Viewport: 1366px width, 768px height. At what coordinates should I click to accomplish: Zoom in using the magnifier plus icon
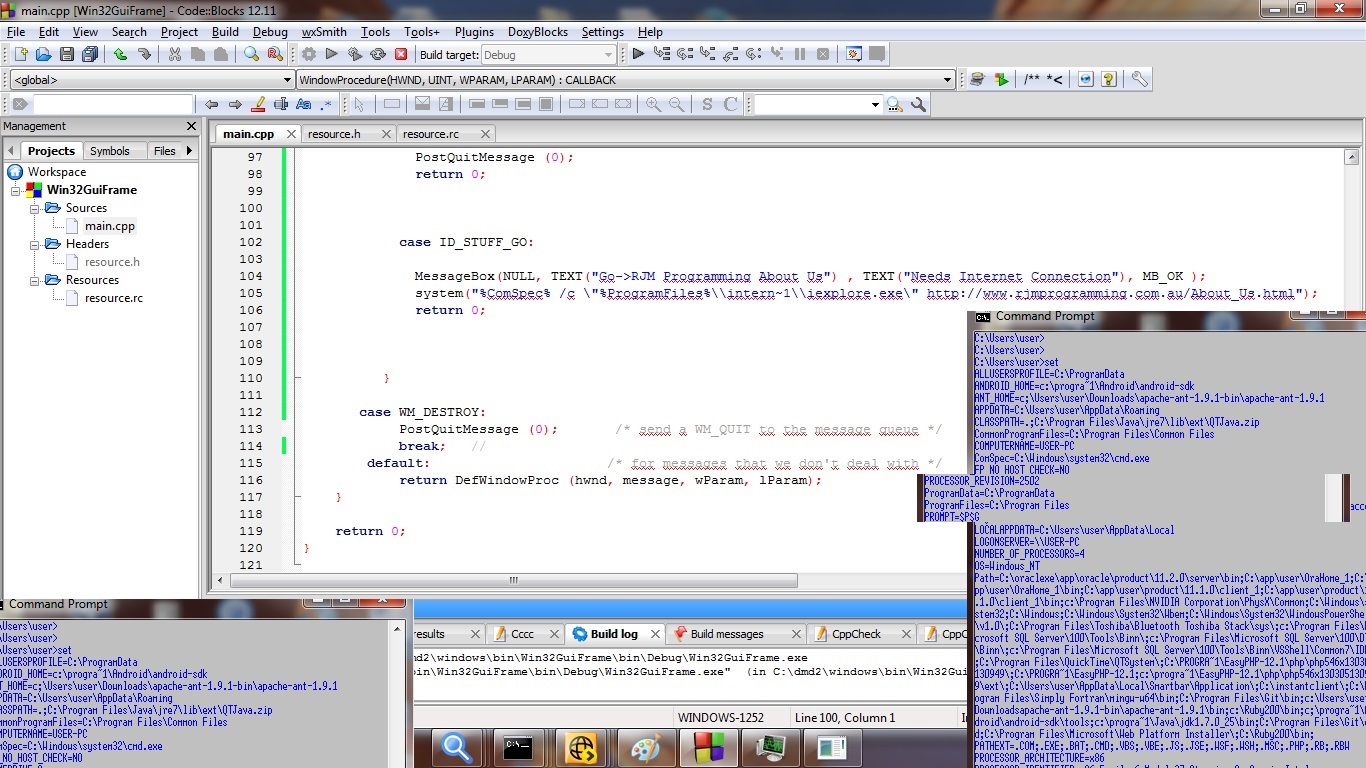coord(653,104)
